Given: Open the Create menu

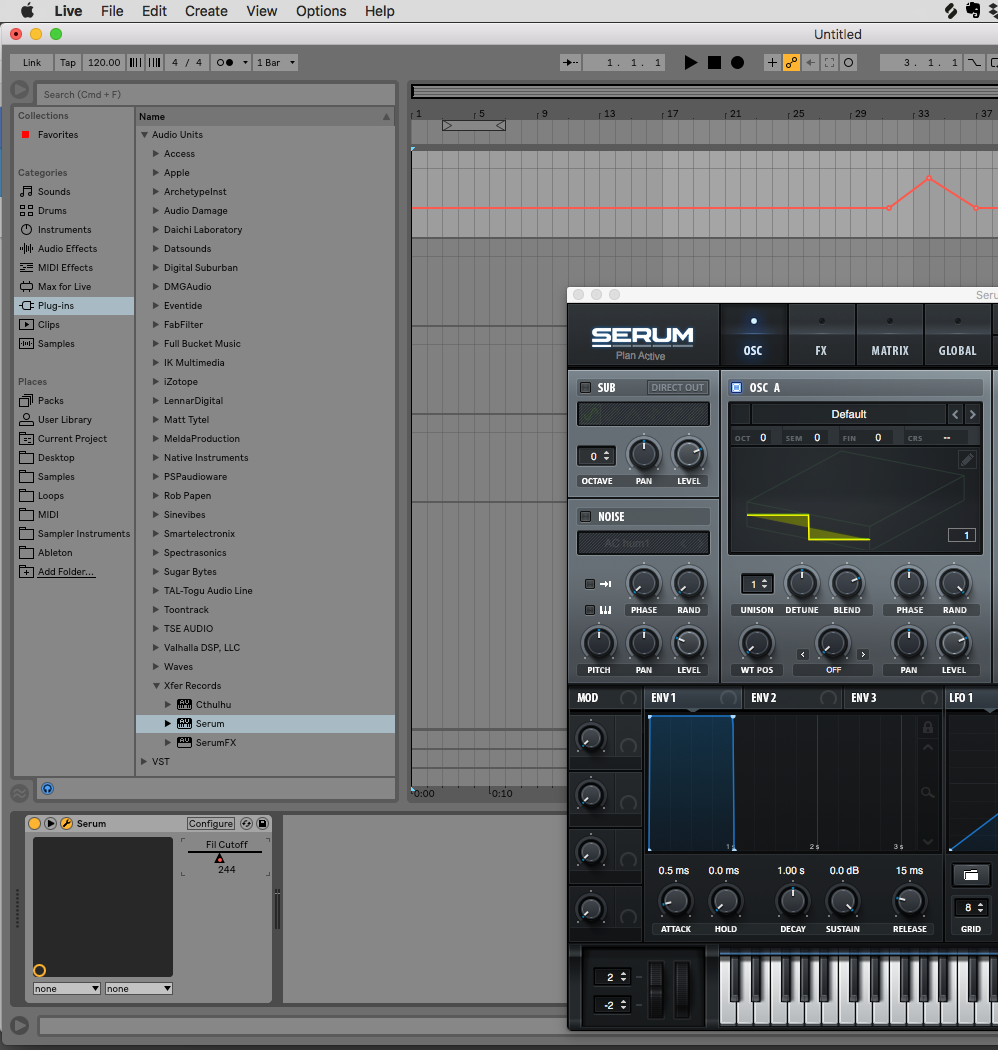Looking at the screenshot, I should point(206,11).
